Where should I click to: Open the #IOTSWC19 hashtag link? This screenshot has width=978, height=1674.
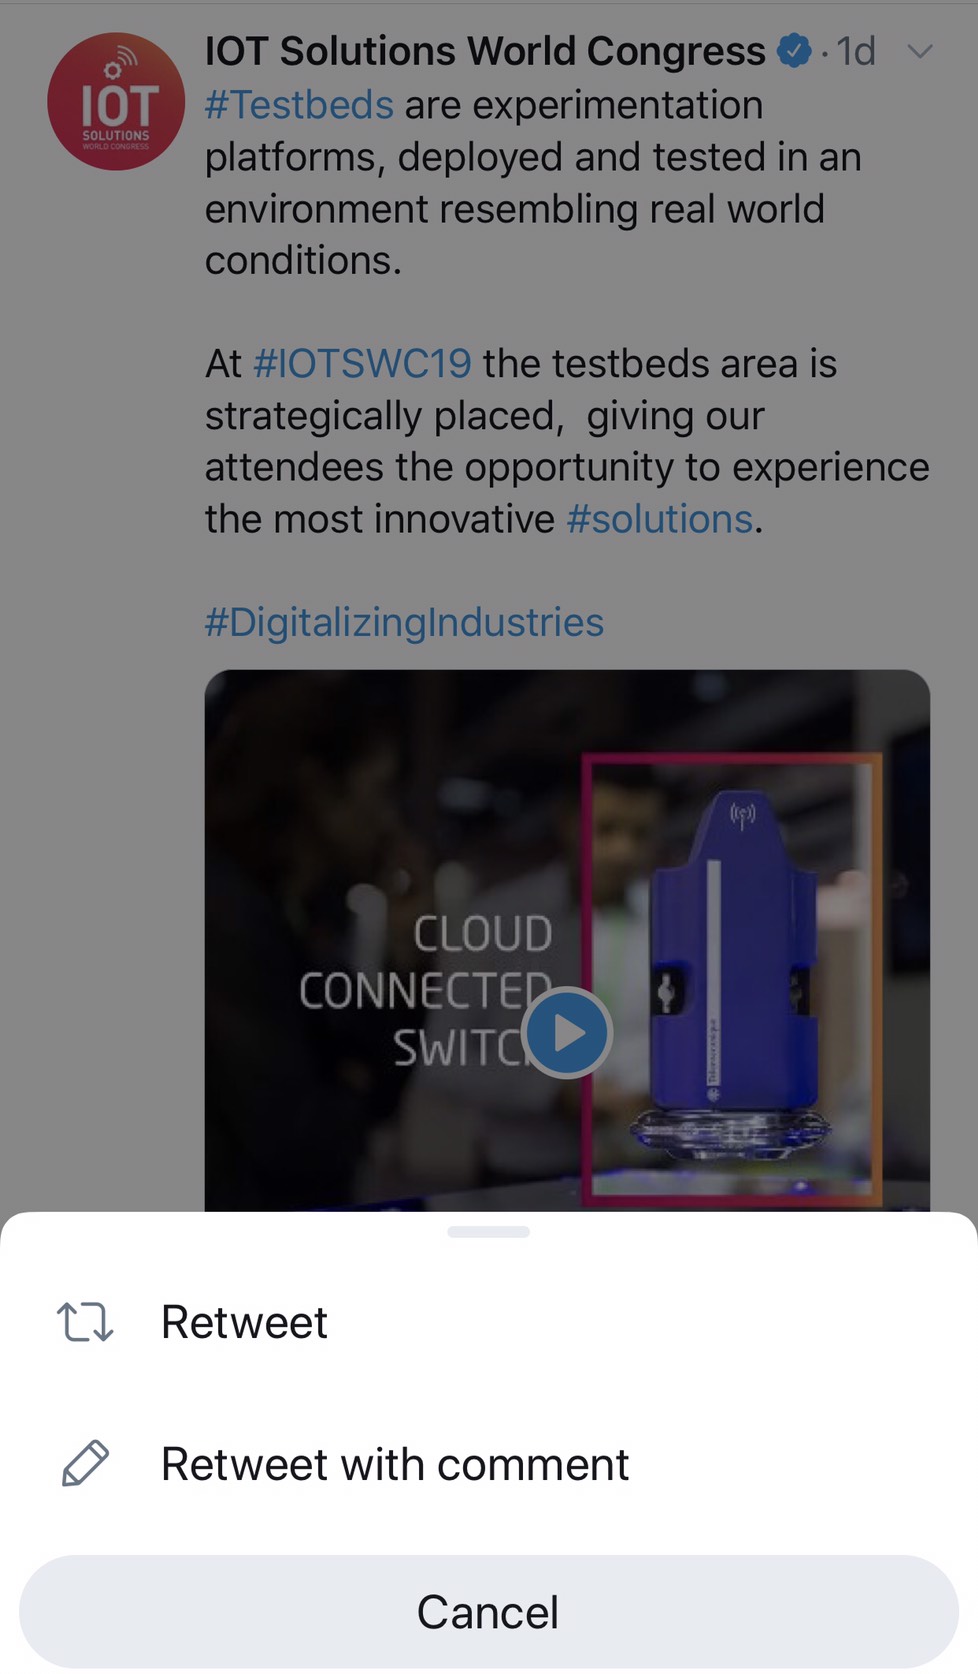click(x=362, y=364)
